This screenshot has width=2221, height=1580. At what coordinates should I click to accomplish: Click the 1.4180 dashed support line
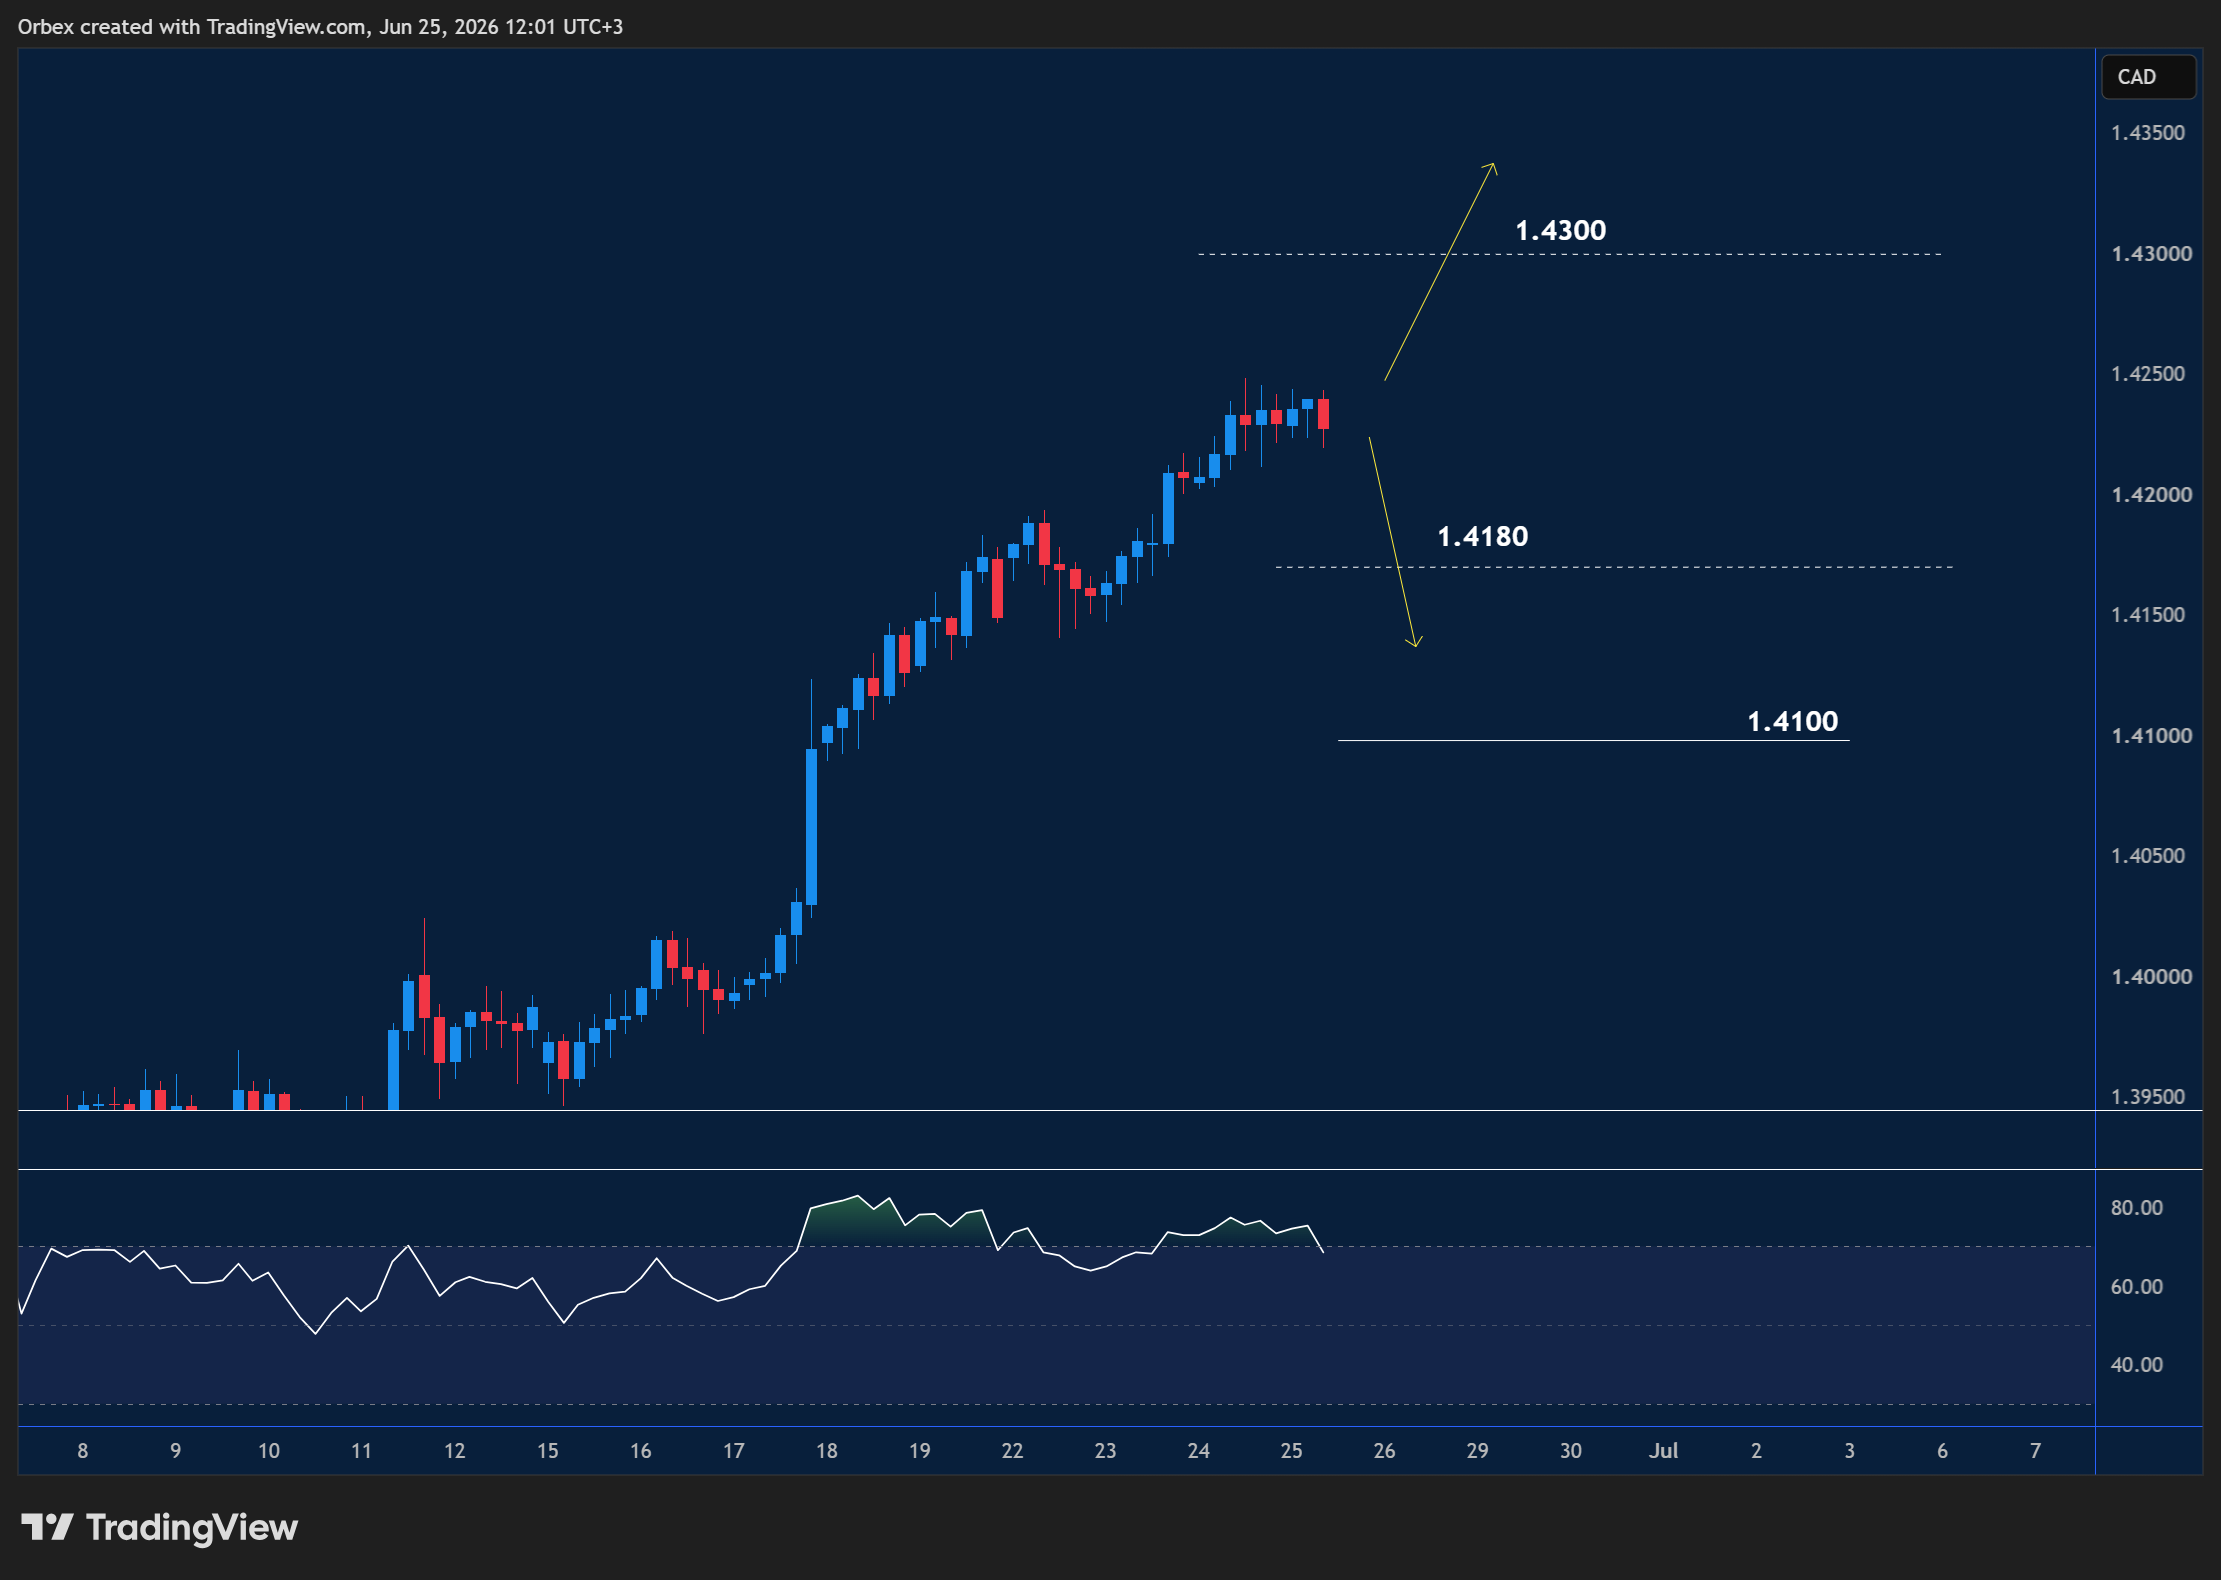tap(1614, 567)
